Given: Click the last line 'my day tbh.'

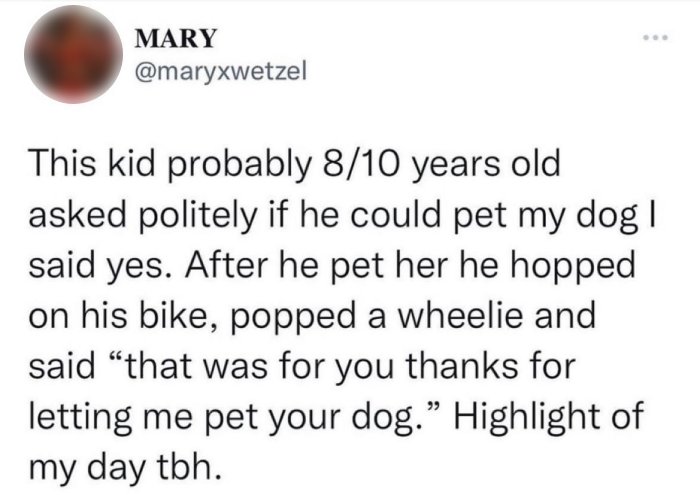Looking at the screenshot, I should 125,467.
